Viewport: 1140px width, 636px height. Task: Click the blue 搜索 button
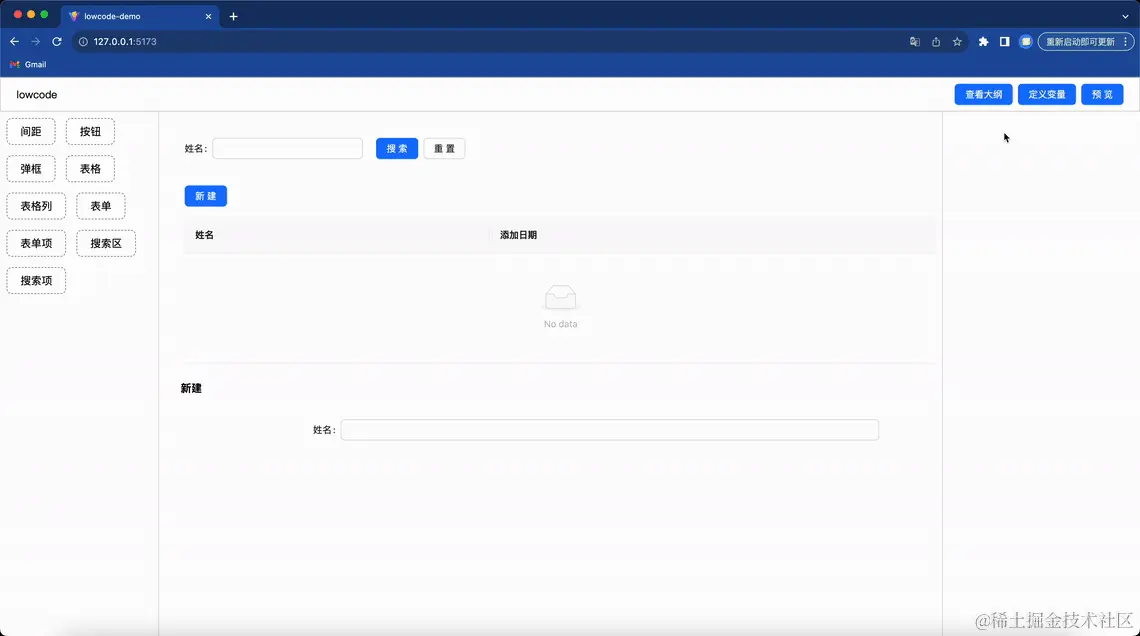pyautogui.click(x=396, y=148)
